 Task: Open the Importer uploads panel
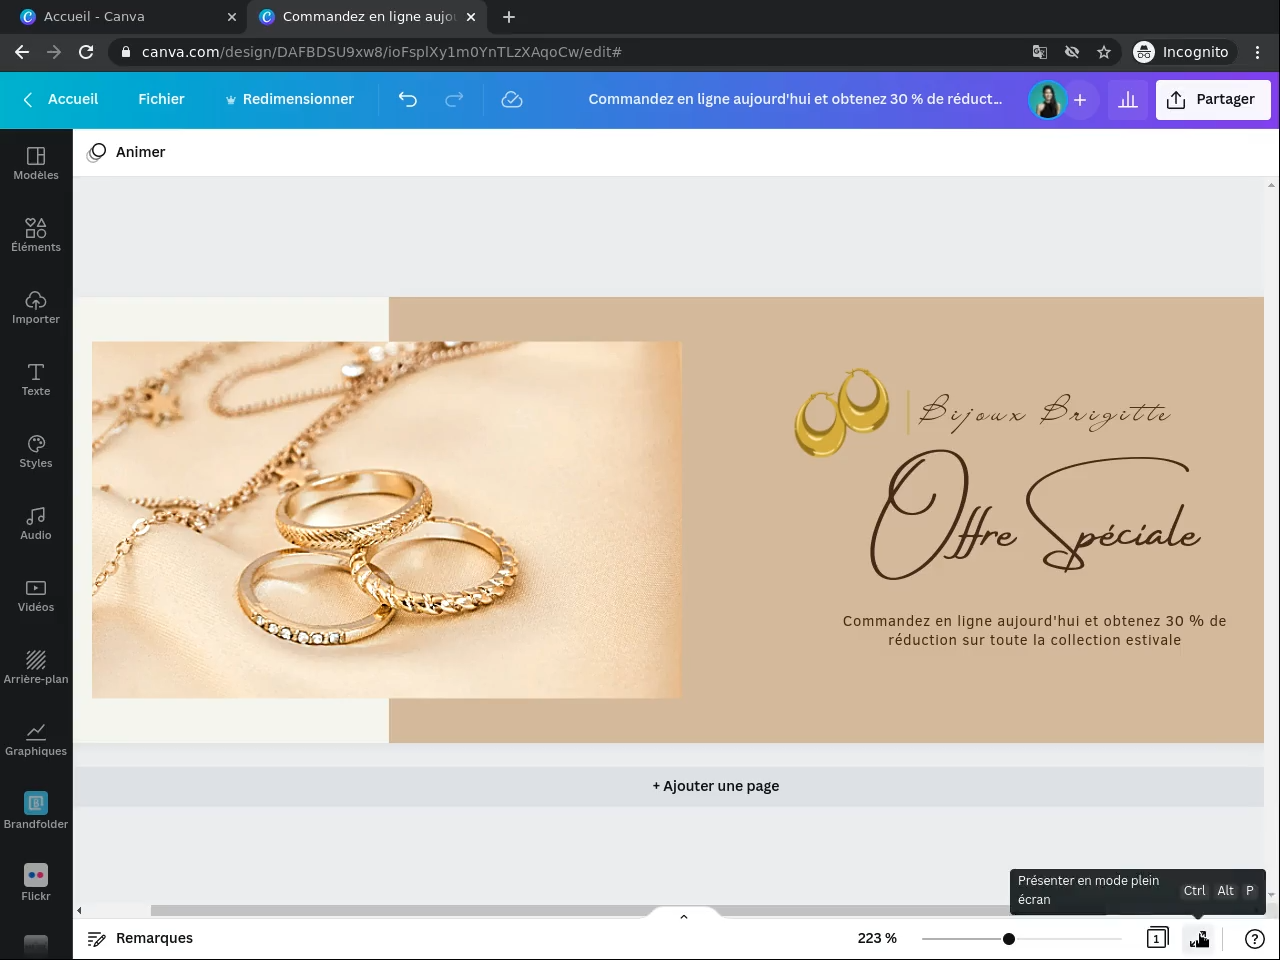(x=36, y=307)
